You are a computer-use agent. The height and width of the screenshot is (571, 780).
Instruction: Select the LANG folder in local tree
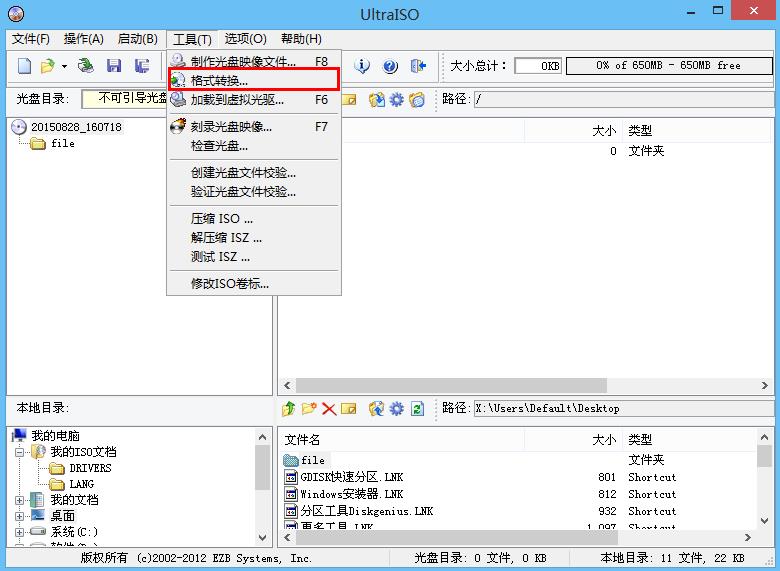coord(82,484)
